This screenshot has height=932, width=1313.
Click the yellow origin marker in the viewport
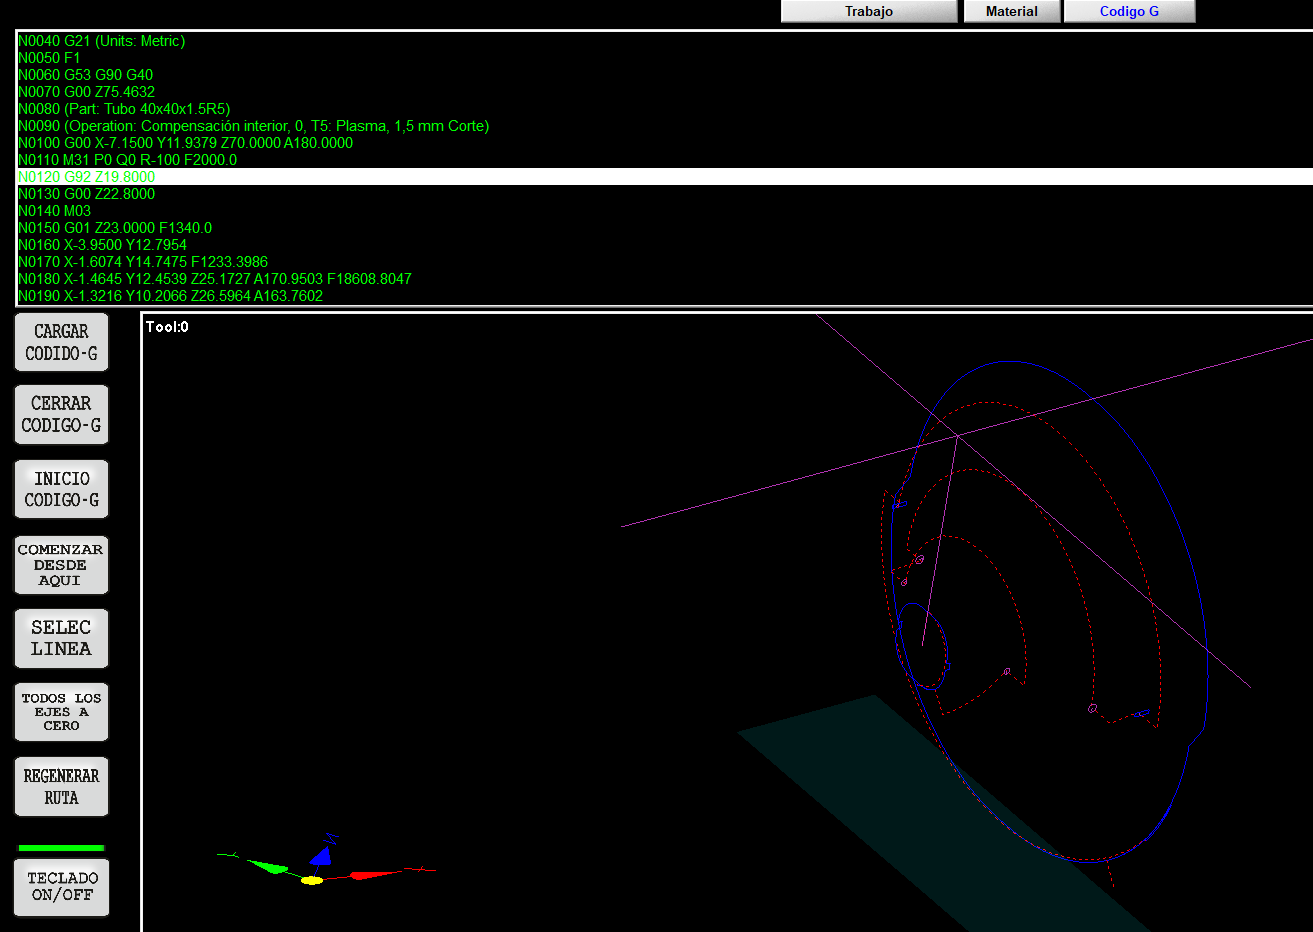312,880
